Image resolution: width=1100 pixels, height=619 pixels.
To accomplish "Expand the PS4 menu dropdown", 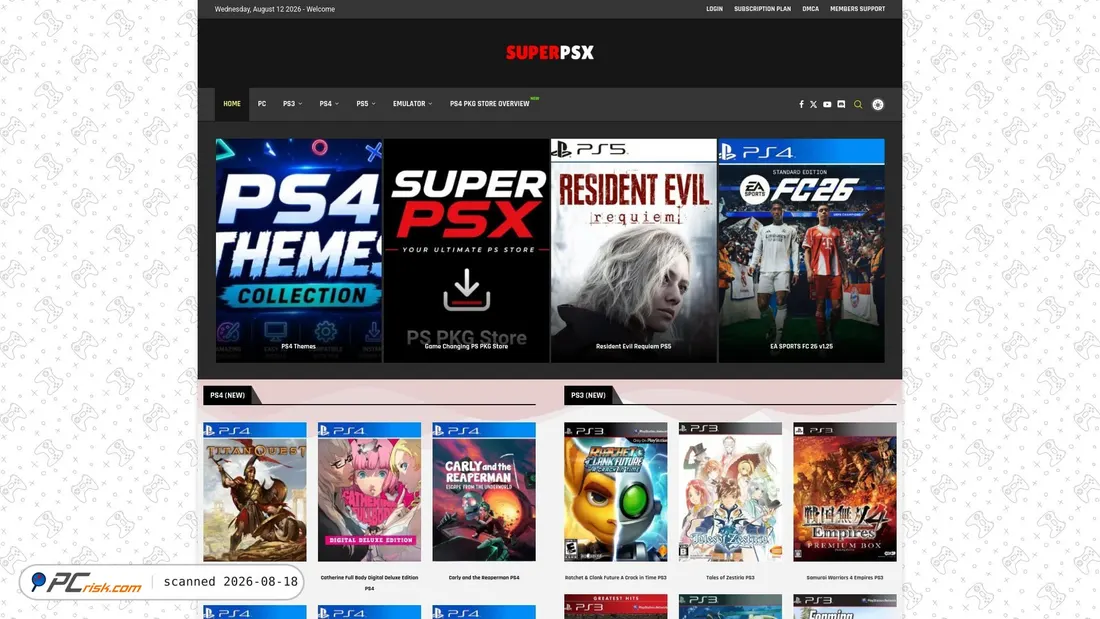I will 329,104.
